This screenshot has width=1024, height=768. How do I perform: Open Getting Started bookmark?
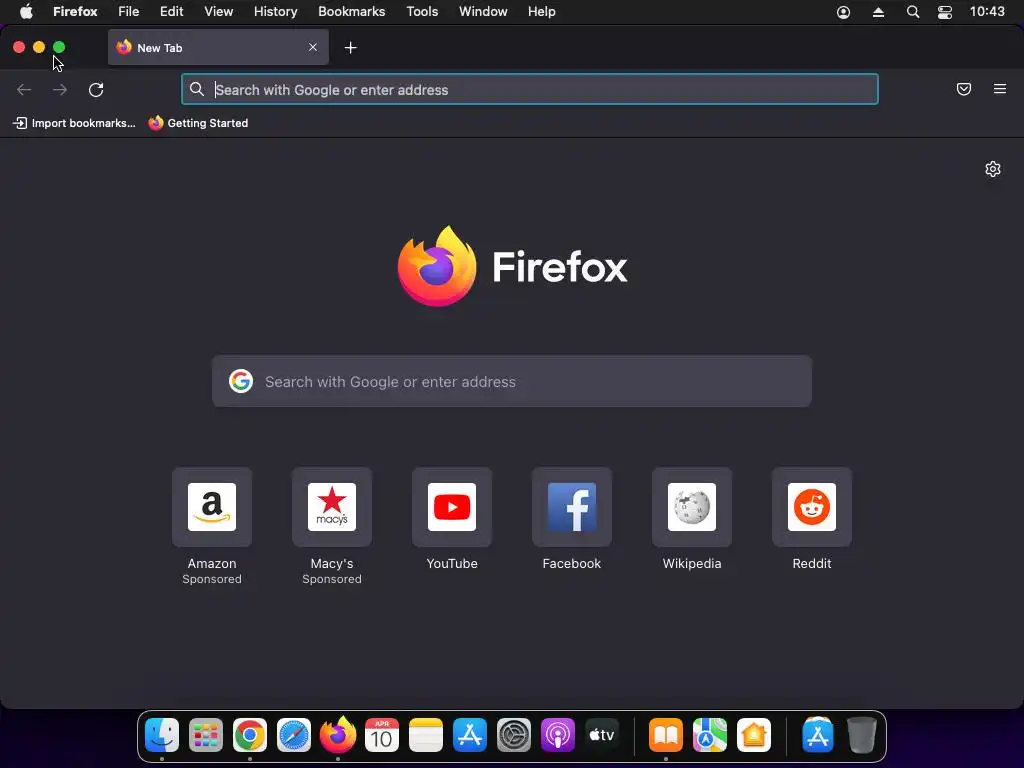[x=199, y=123]
